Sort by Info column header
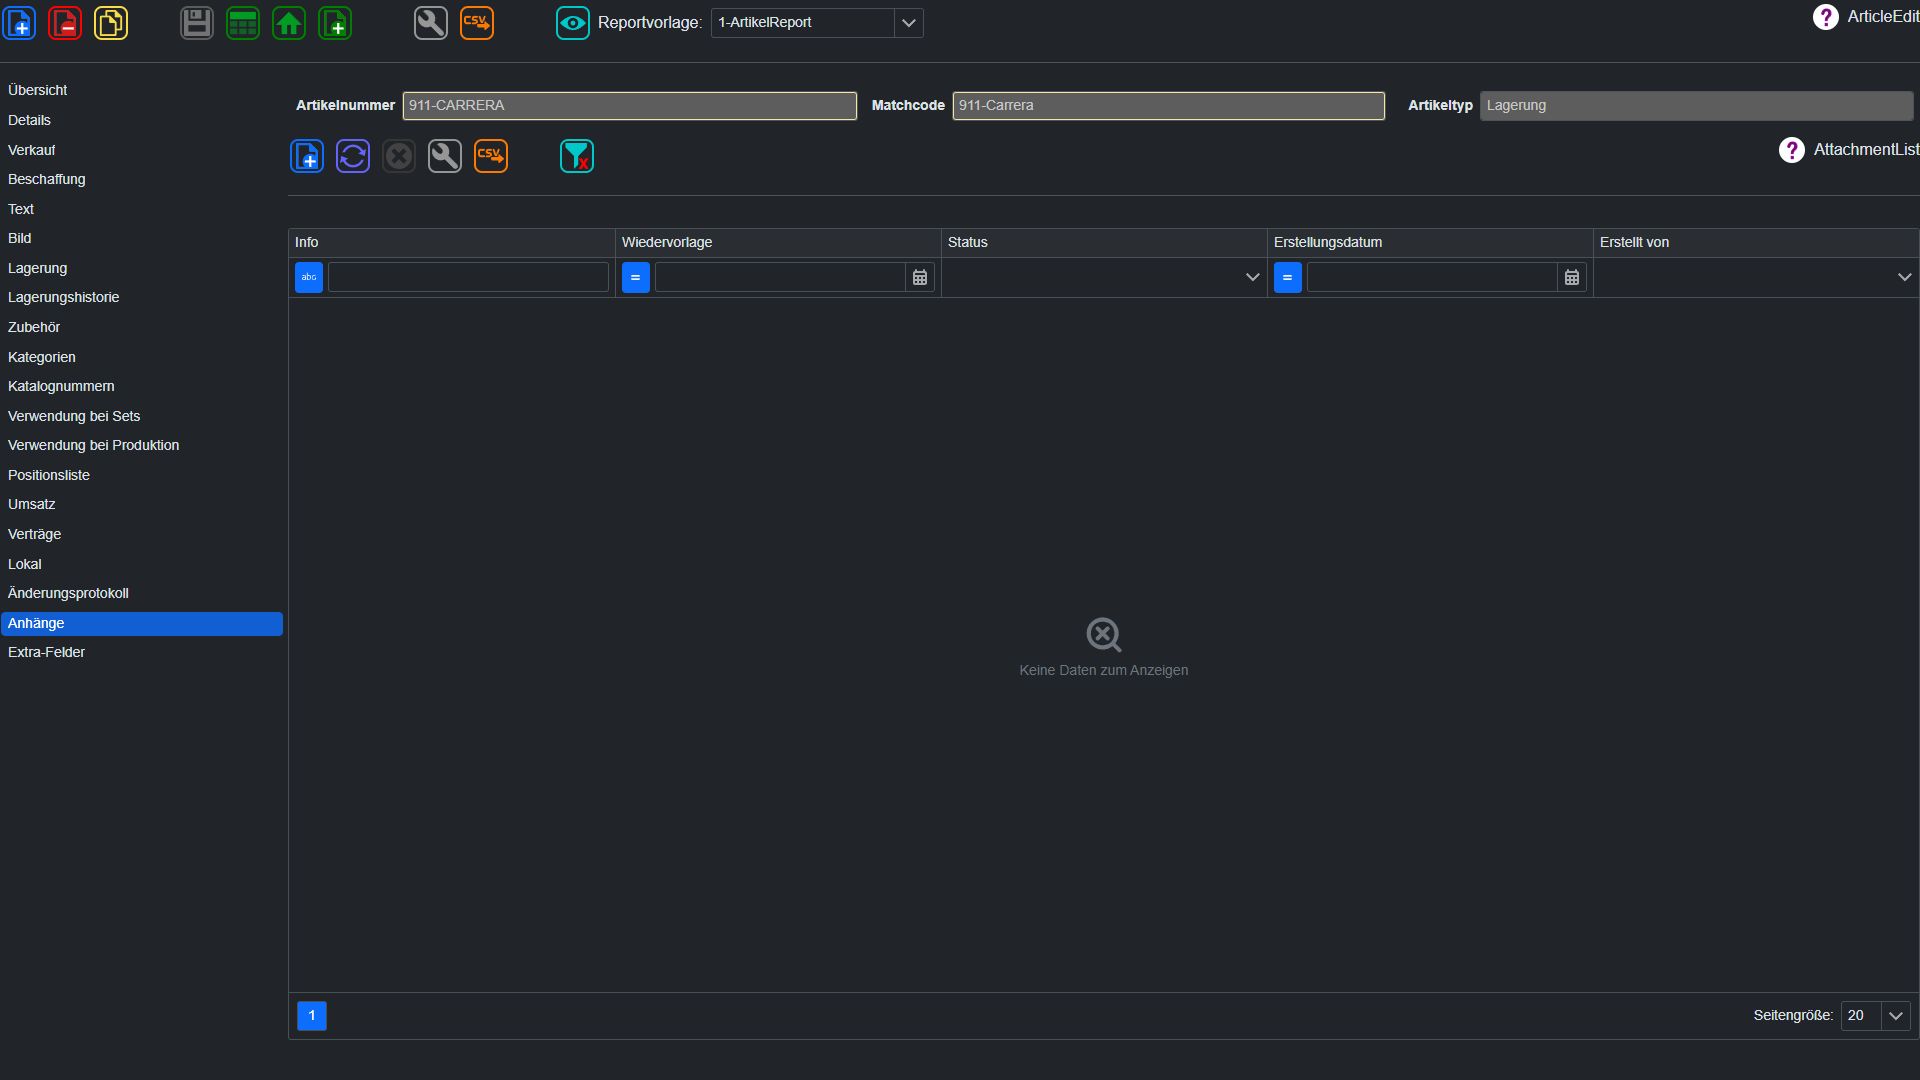The width and height of the screenshot is (1920, 1080). click(x=452, y=243)
